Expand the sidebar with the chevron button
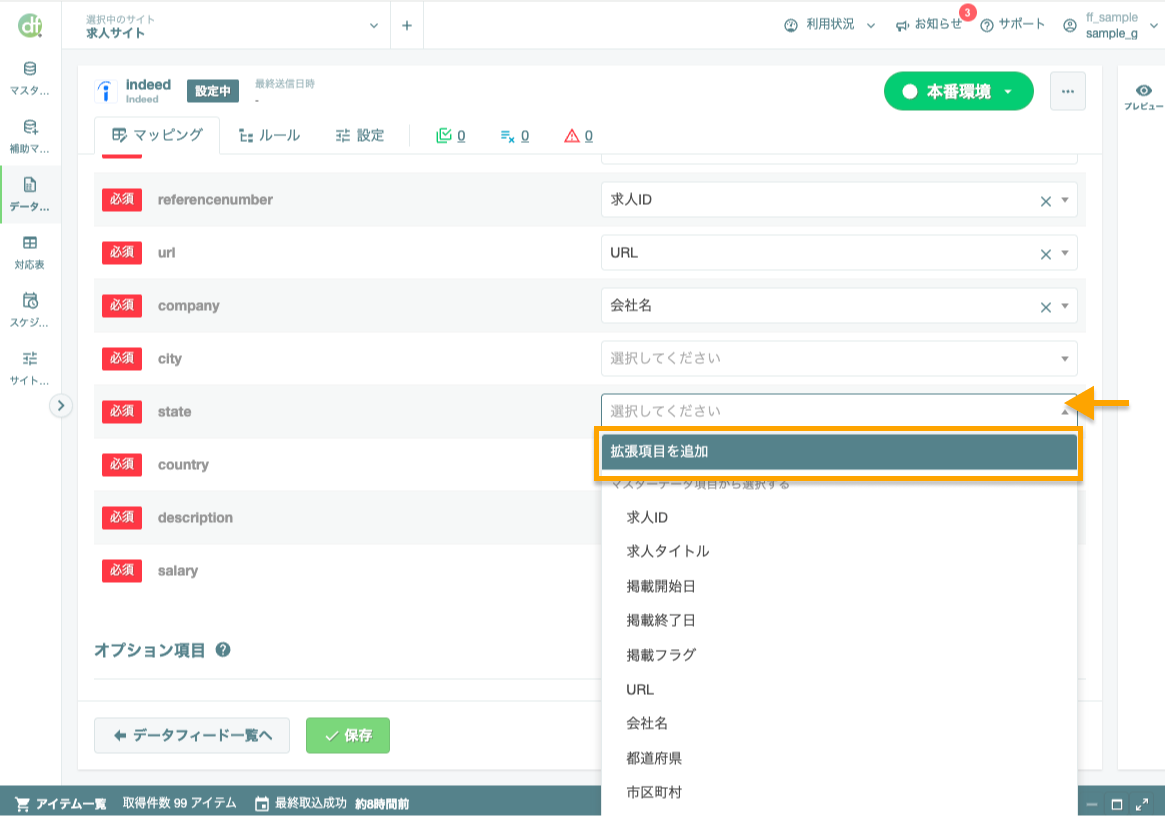Screen dimensions: 1165x816 (x=61, y=406)
